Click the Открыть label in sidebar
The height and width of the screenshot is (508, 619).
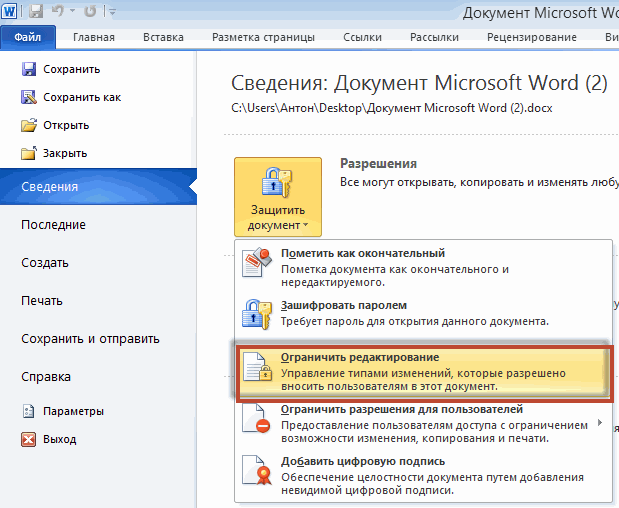[x=66, y=126]
